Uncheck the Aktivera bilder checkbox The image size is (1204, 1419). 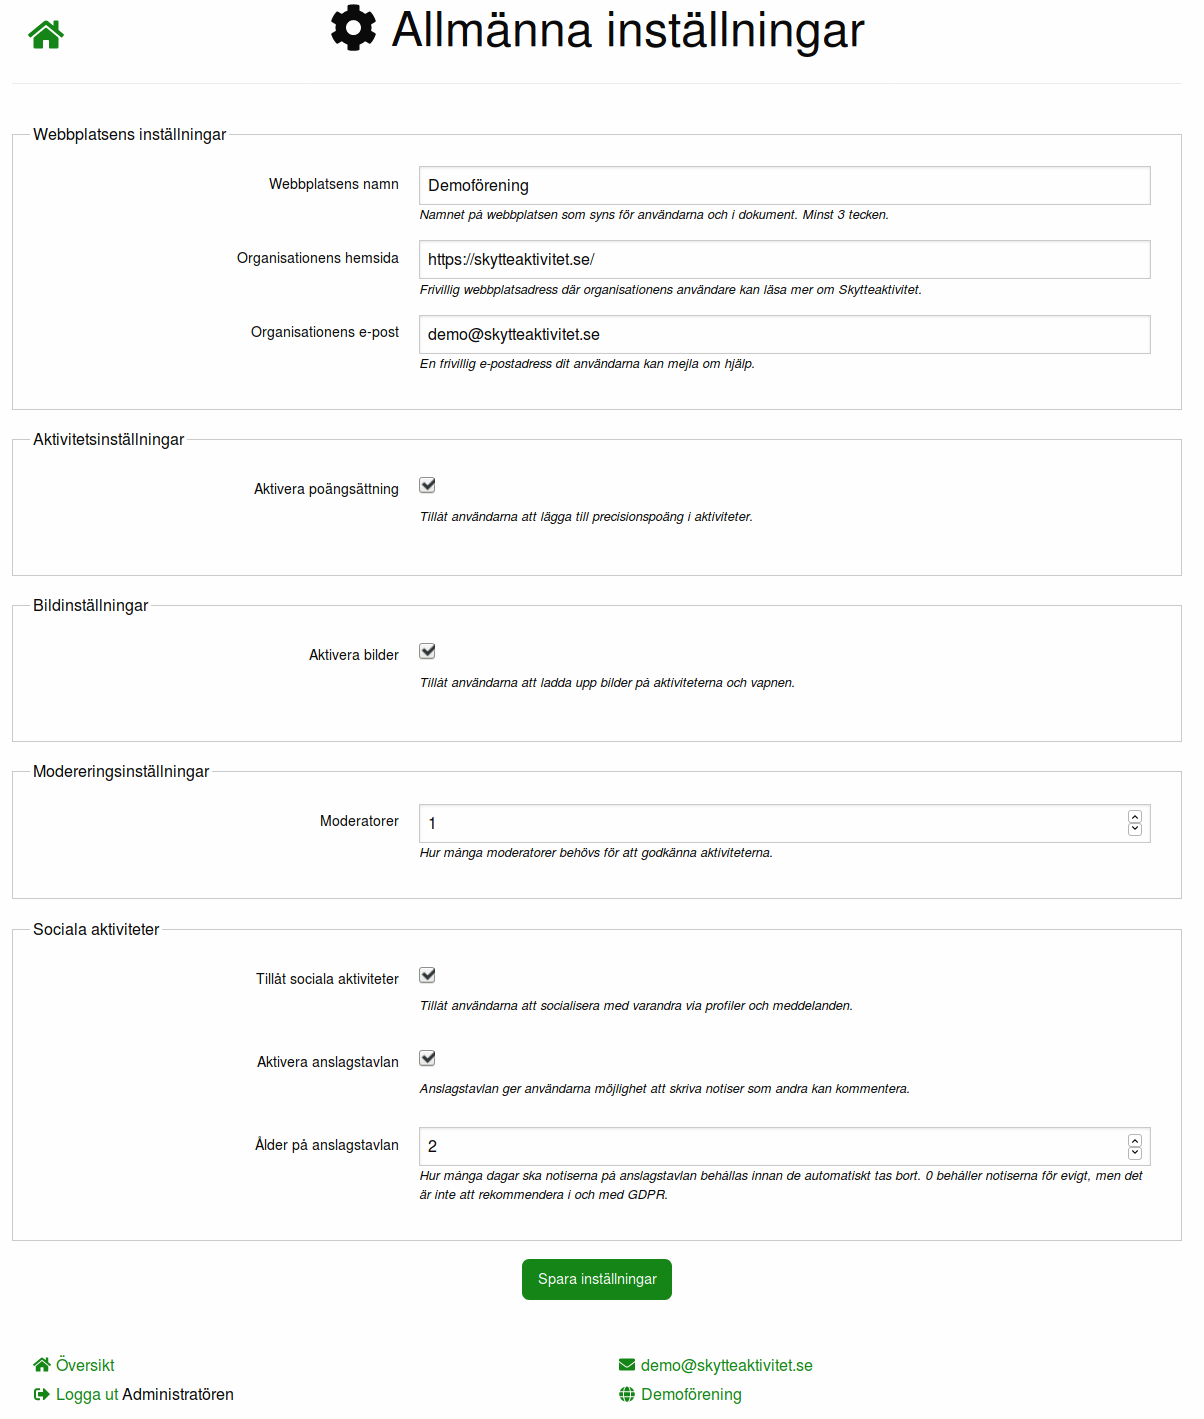click(x=428, y=652)
